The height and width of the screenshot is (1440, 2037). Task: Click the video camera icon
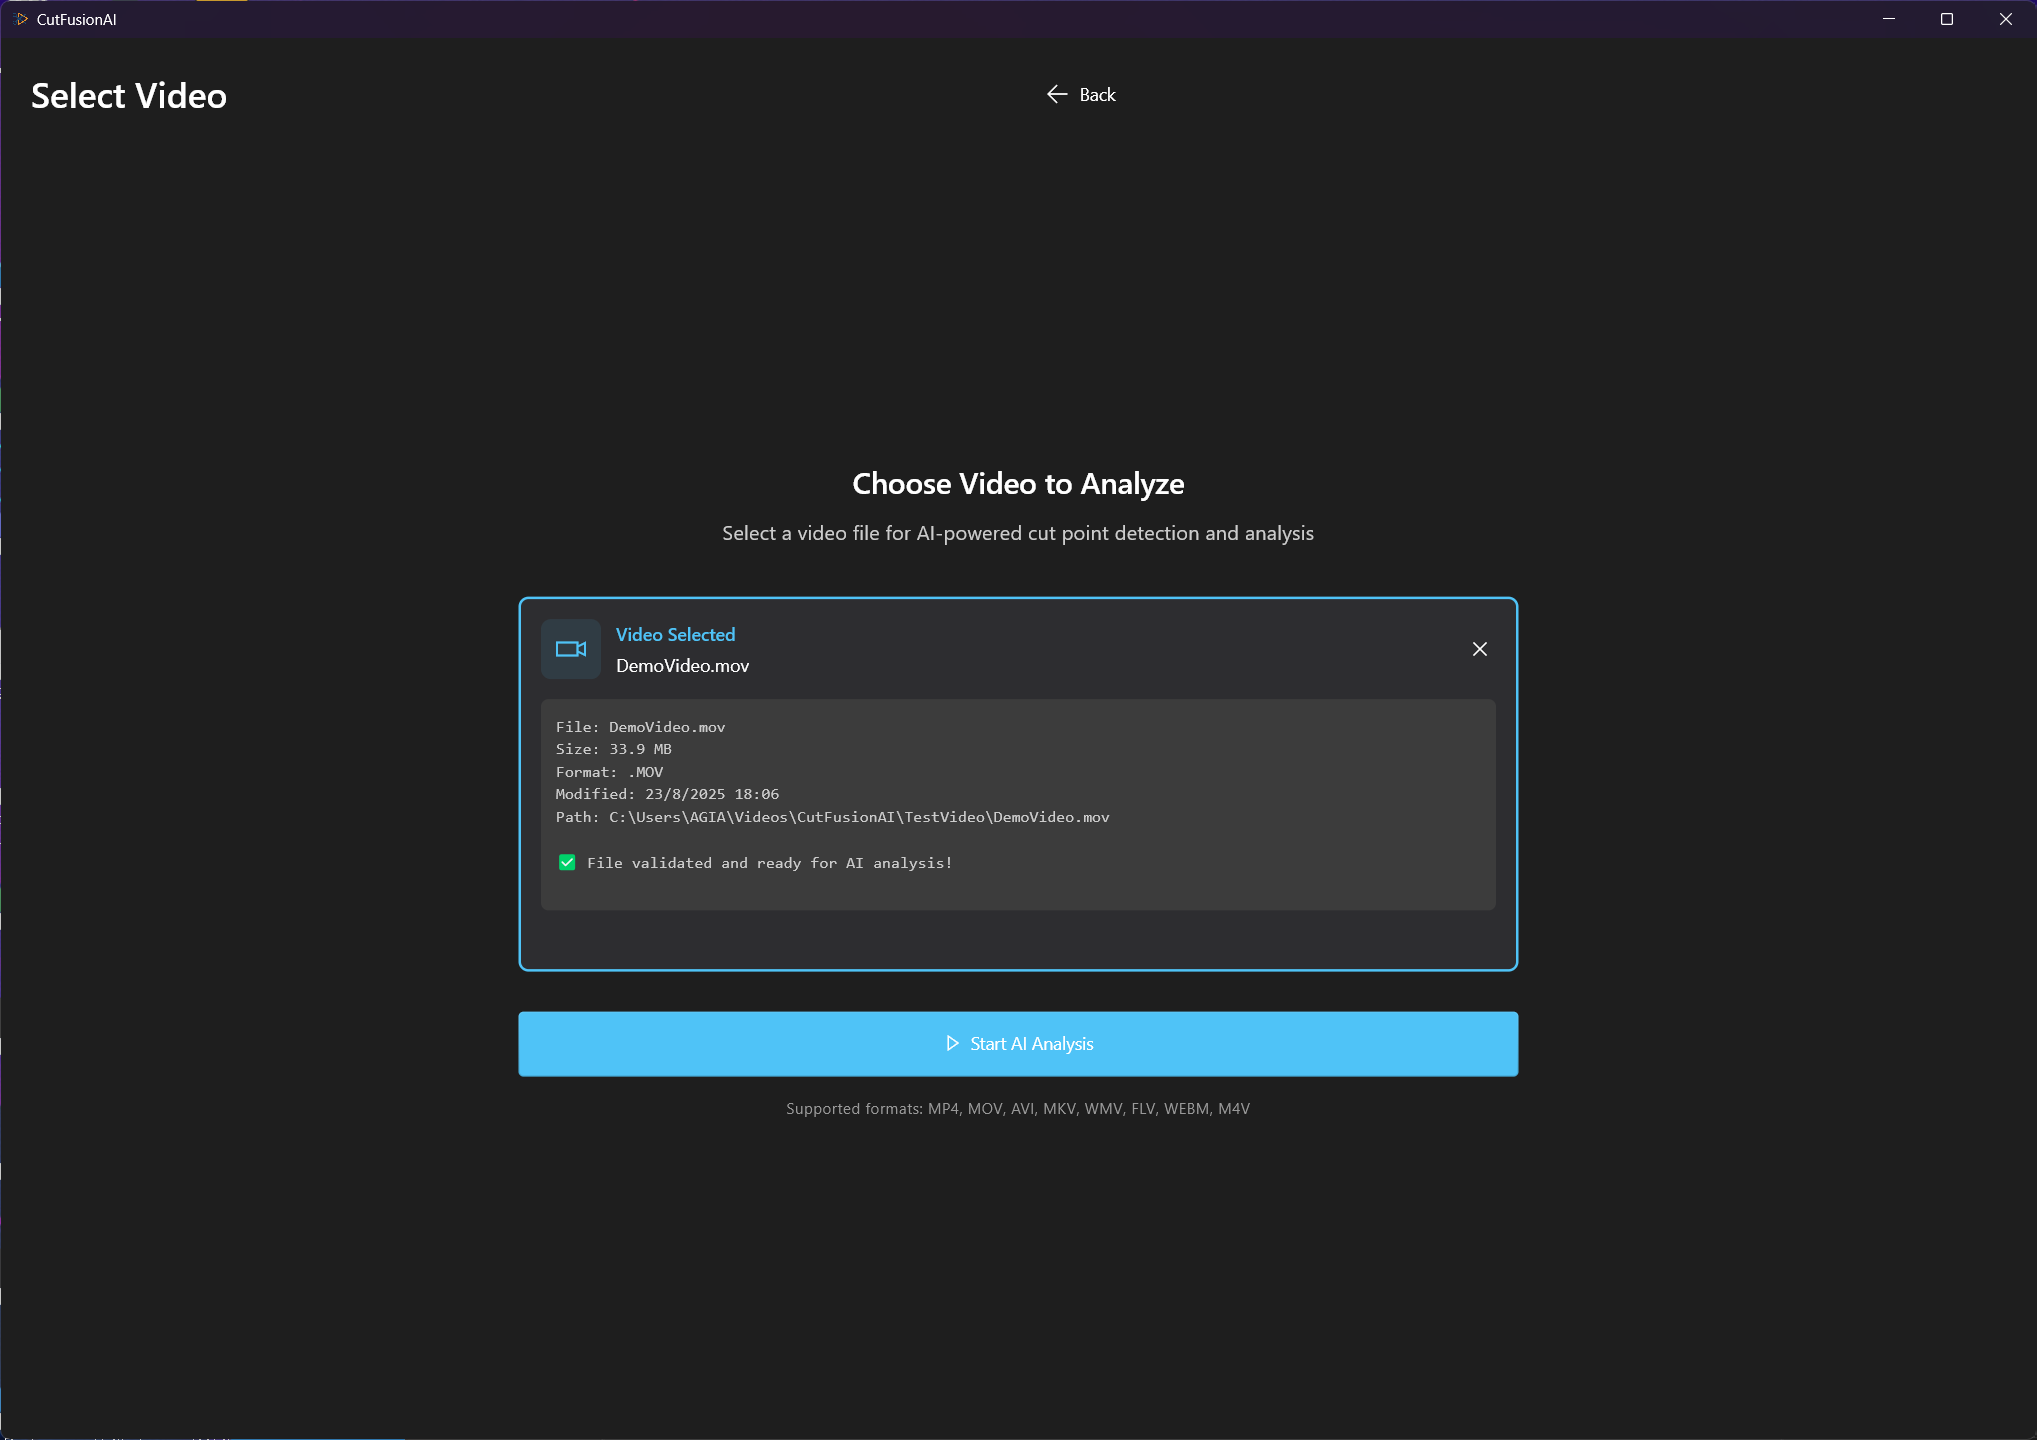coord(571,649)
